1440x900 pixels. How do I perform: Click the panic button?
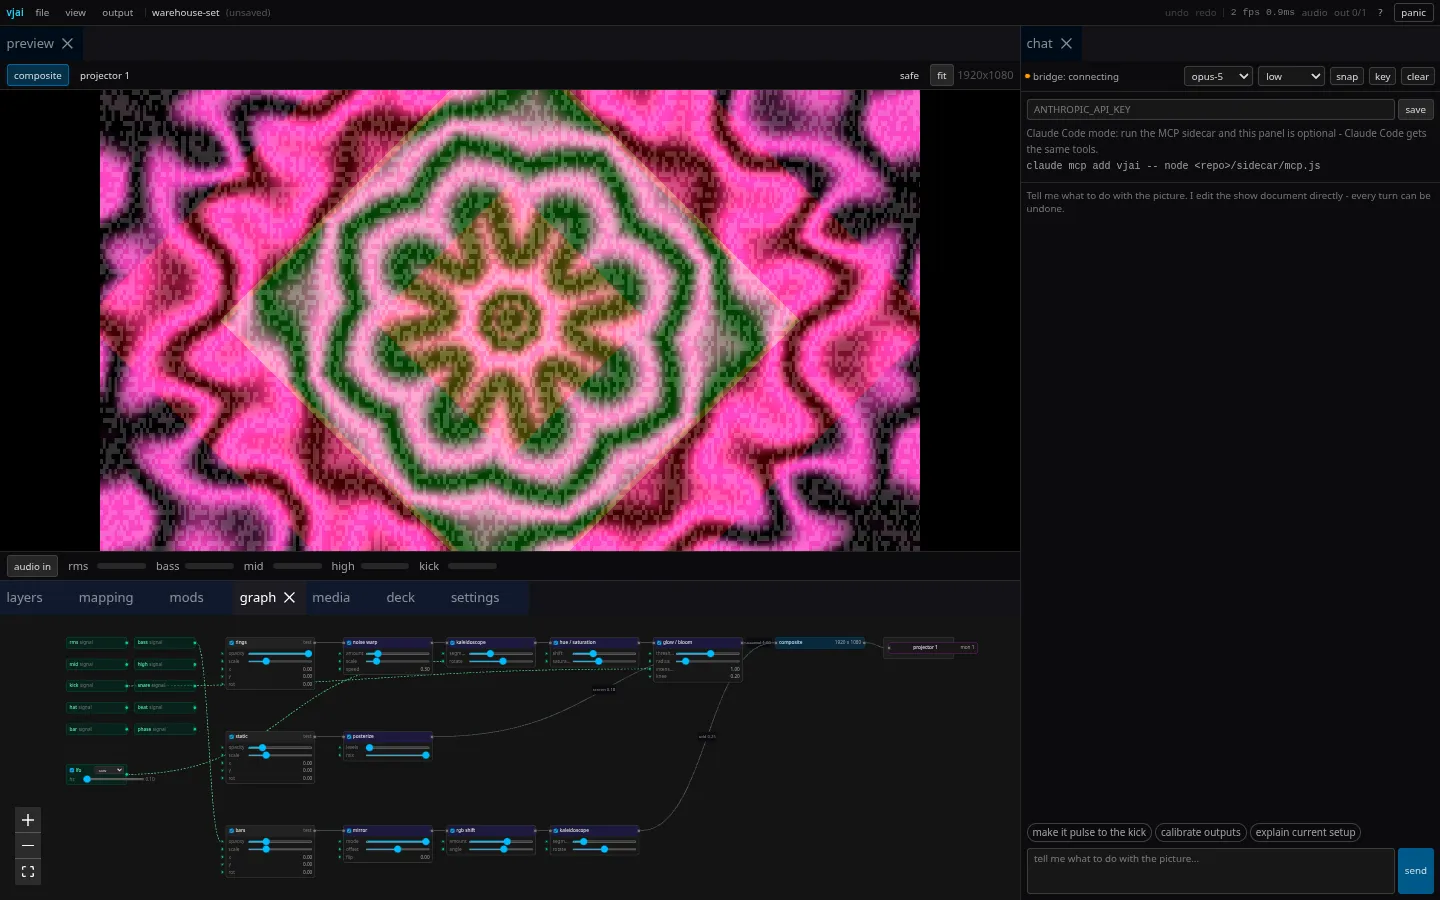1414,13
